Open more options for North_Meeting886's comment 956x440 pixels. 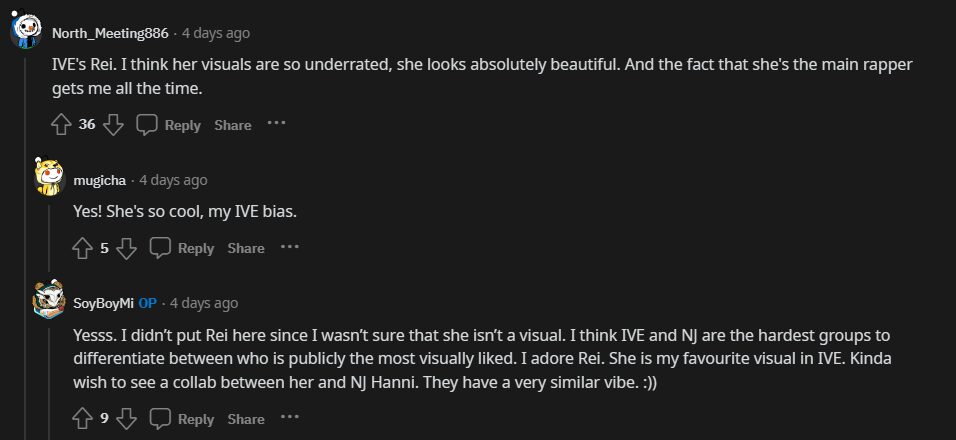click(x=276, y=124)
